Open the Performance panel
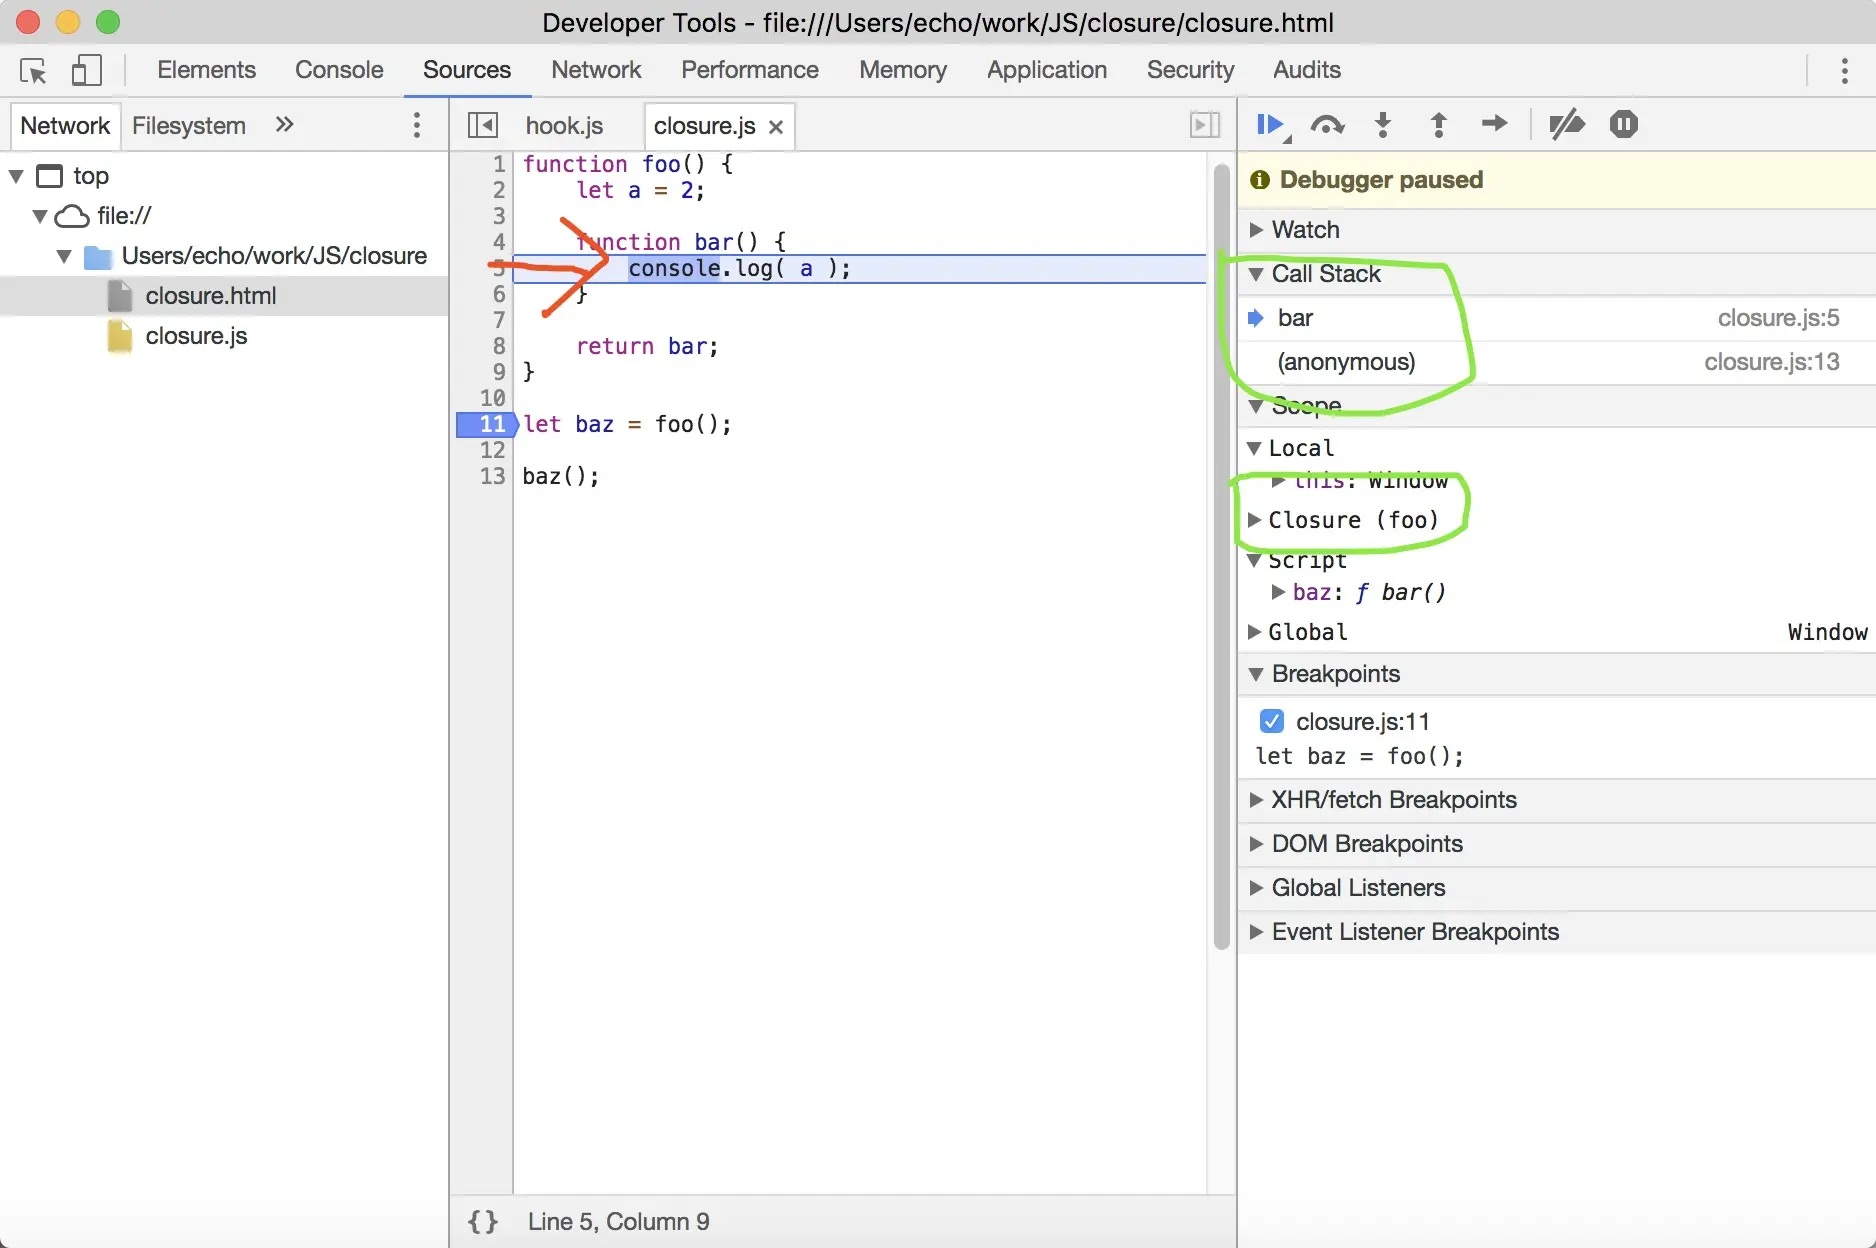1876x1248 pixels. (750, 70)
